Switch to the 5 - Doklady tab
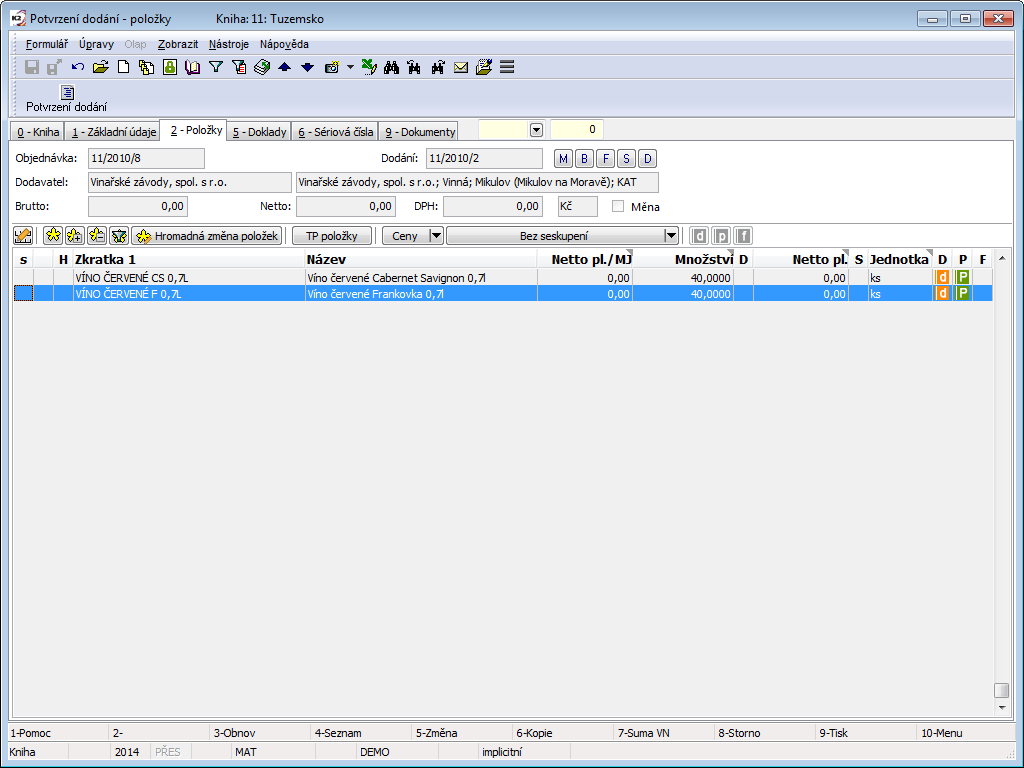Screen dimensions: 1024x768 pos(258,131)
